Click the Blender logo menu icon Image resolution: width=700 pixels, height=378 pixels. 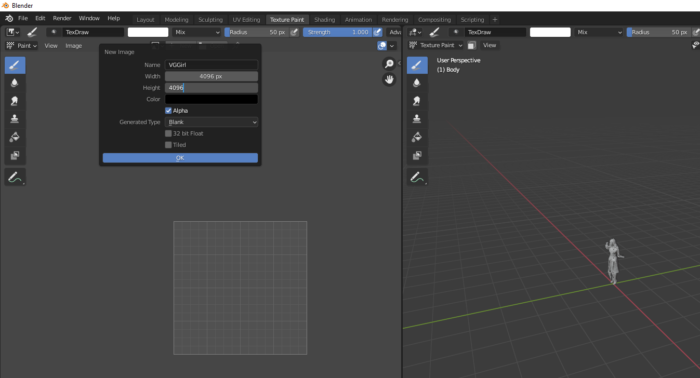pos(9,18)
